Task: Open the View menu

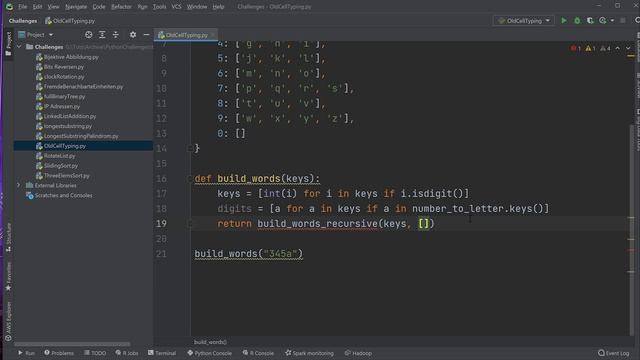Action: pos(53,7)
